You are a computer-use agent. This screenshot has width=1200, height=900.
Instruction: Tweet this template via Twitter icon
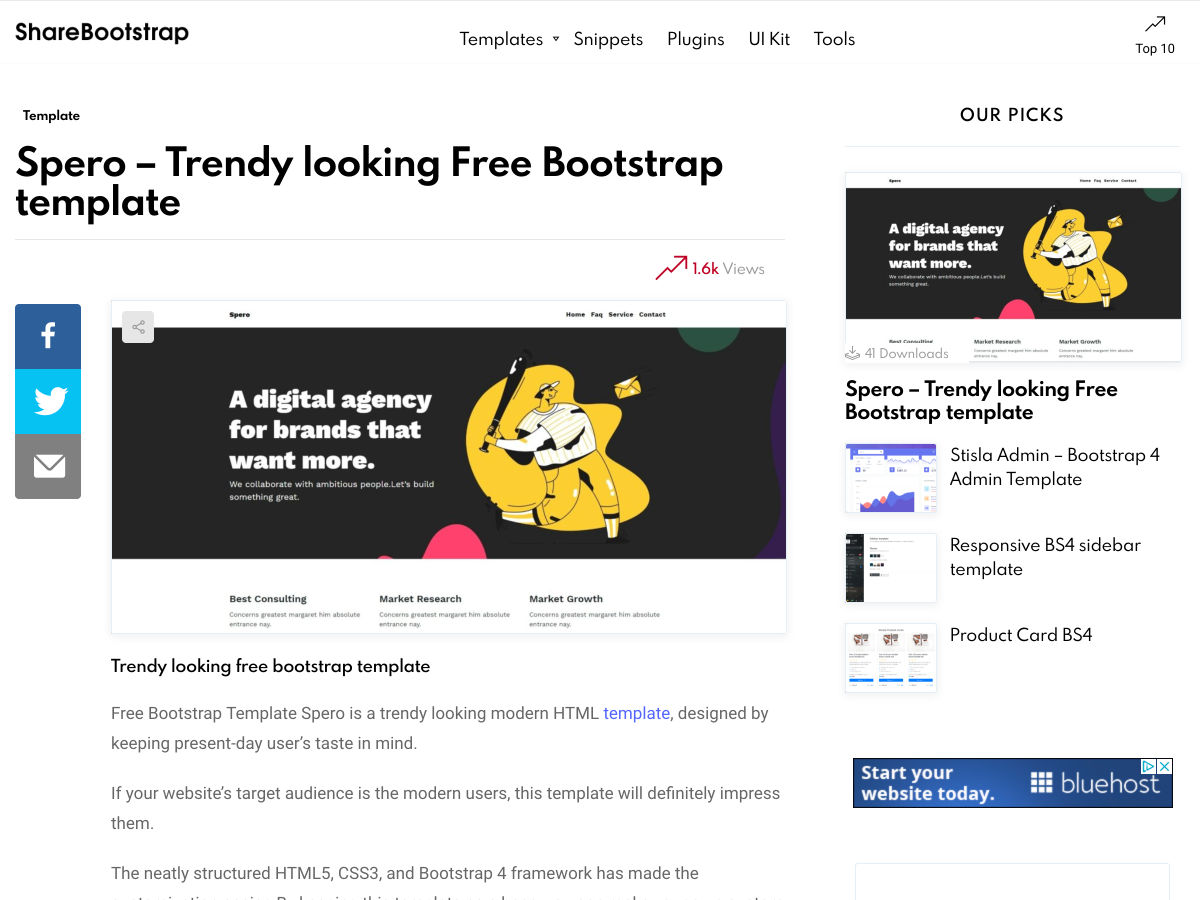click(48, 401)
